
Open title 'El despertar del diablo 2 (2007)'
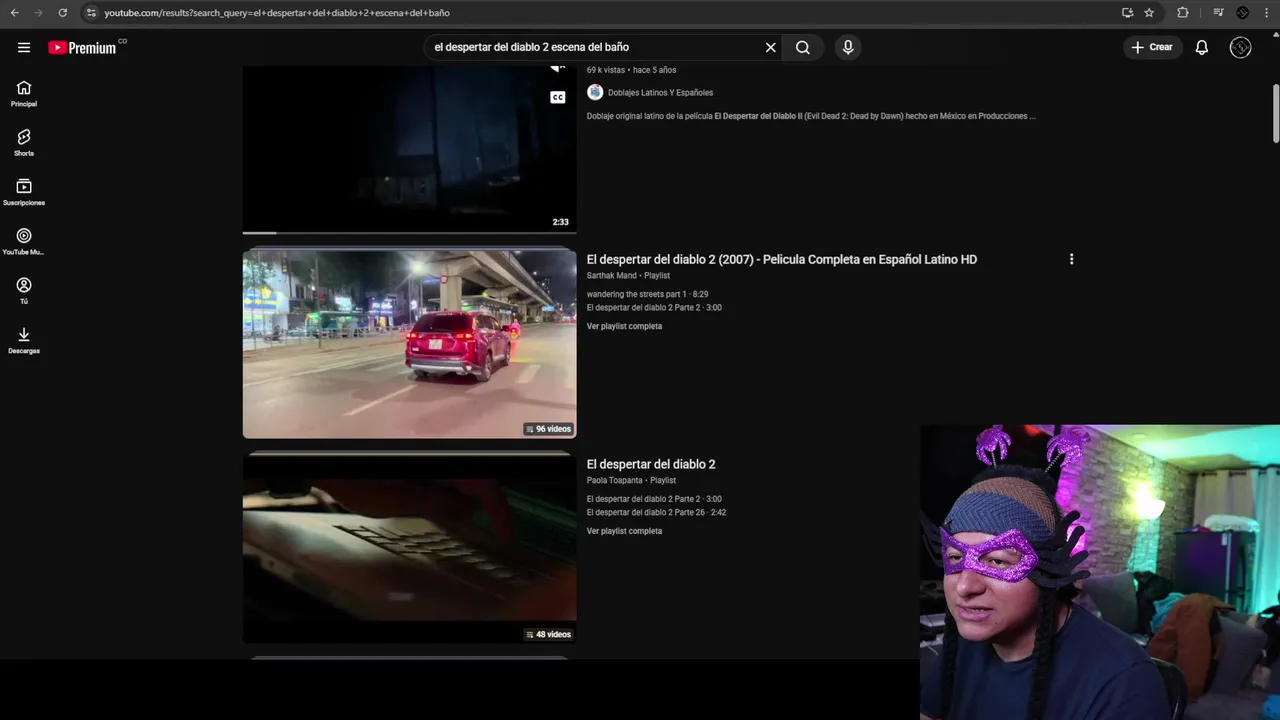pos(781,259)
